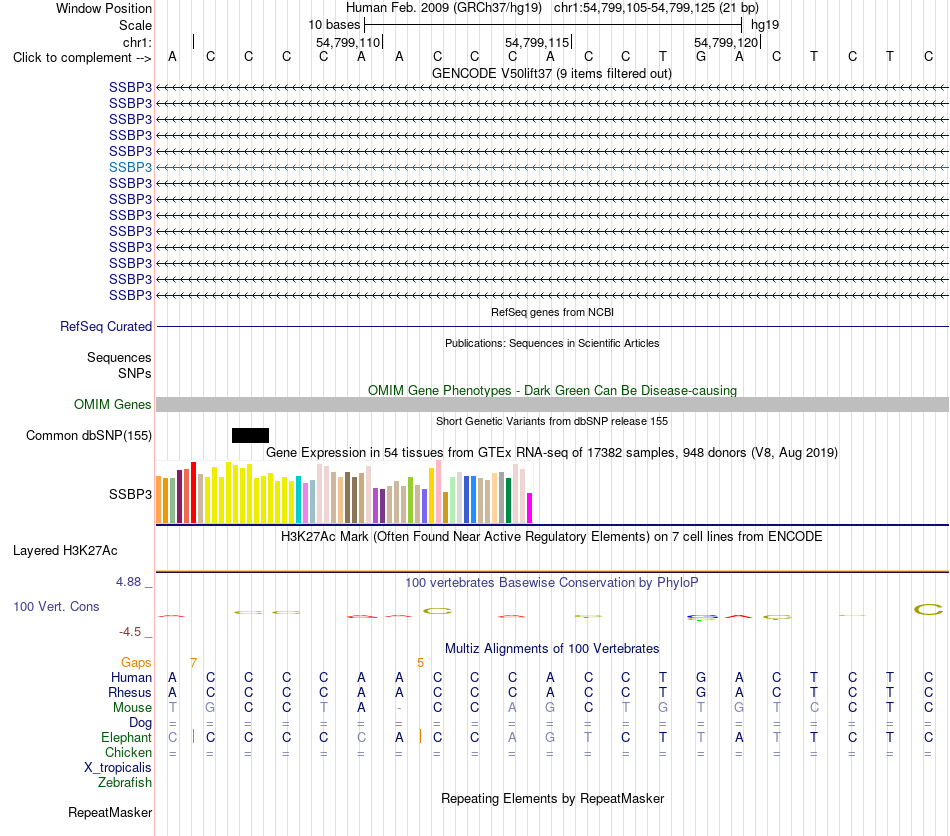Open GTEx Gene Expression in 54 tissues title
This screenshot has width=950, height=836.
coord(552,453)
